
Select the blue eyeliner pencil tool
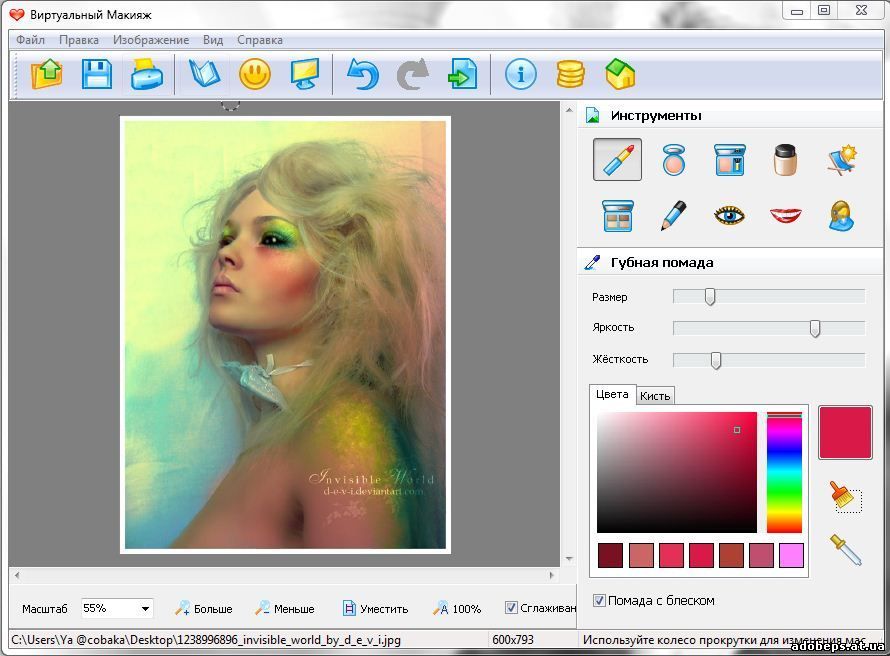coord(674,216)
